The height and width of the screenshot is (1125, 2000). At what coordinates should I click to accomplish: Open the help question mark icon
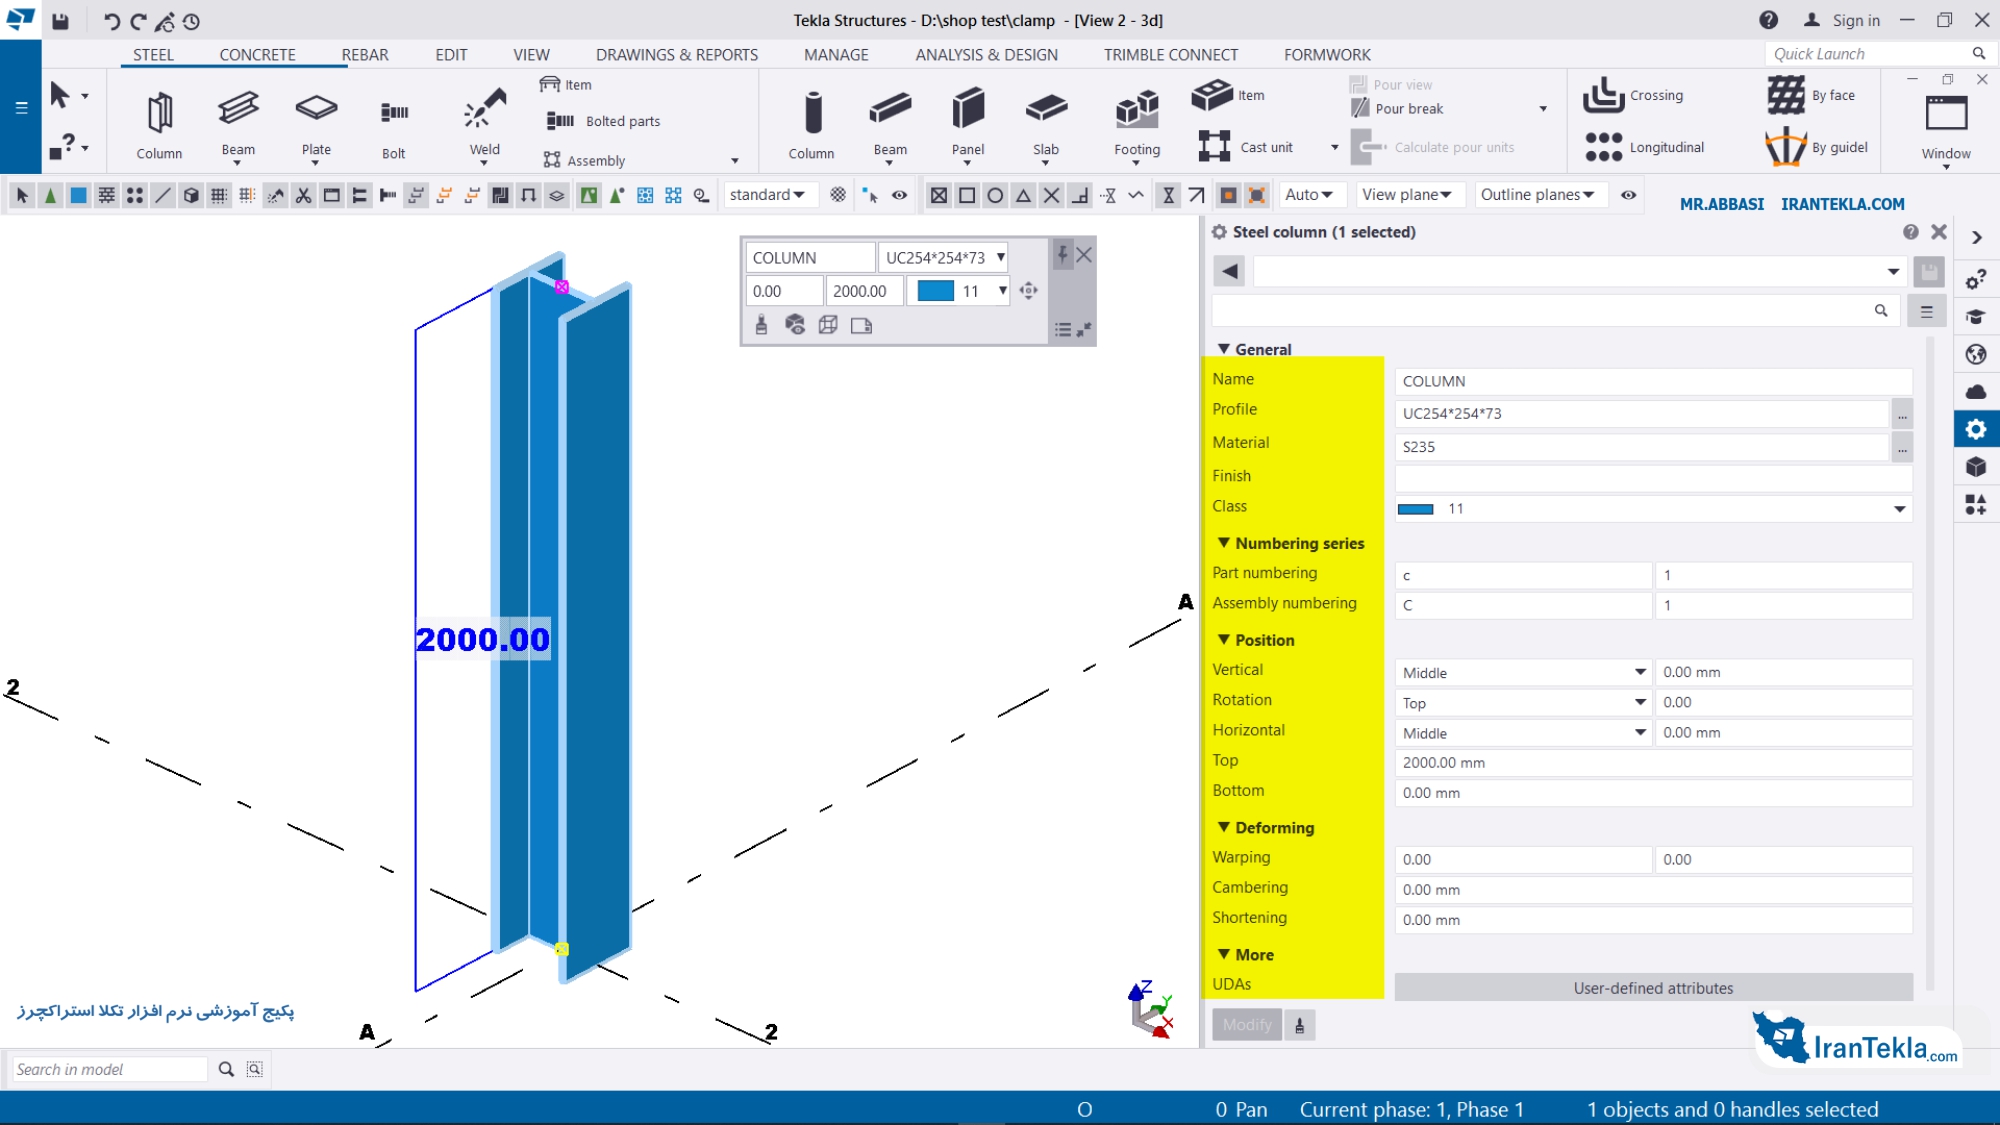1769,20
